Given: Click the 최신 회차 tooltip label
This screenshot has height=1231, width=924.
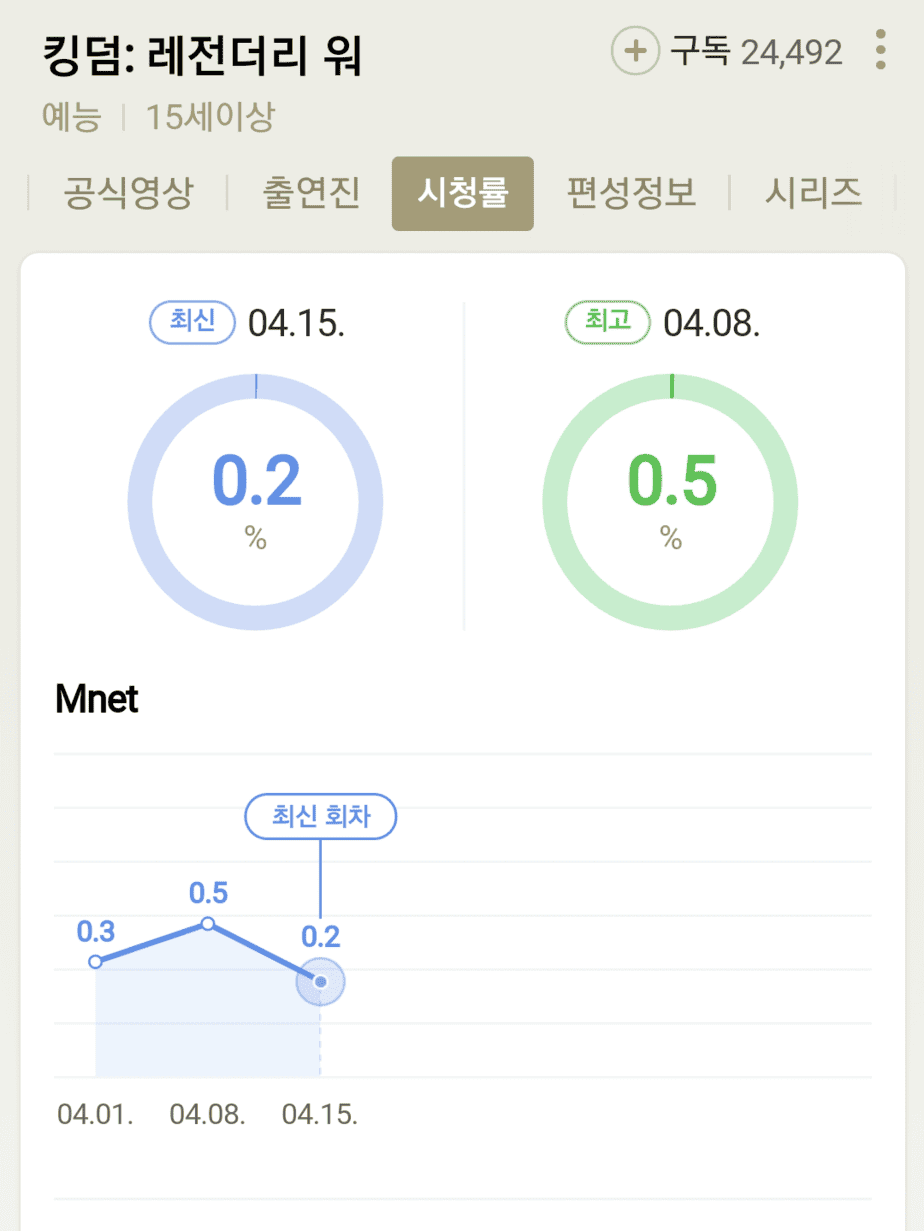Looking at the screenshot, I should click(321, 816).
